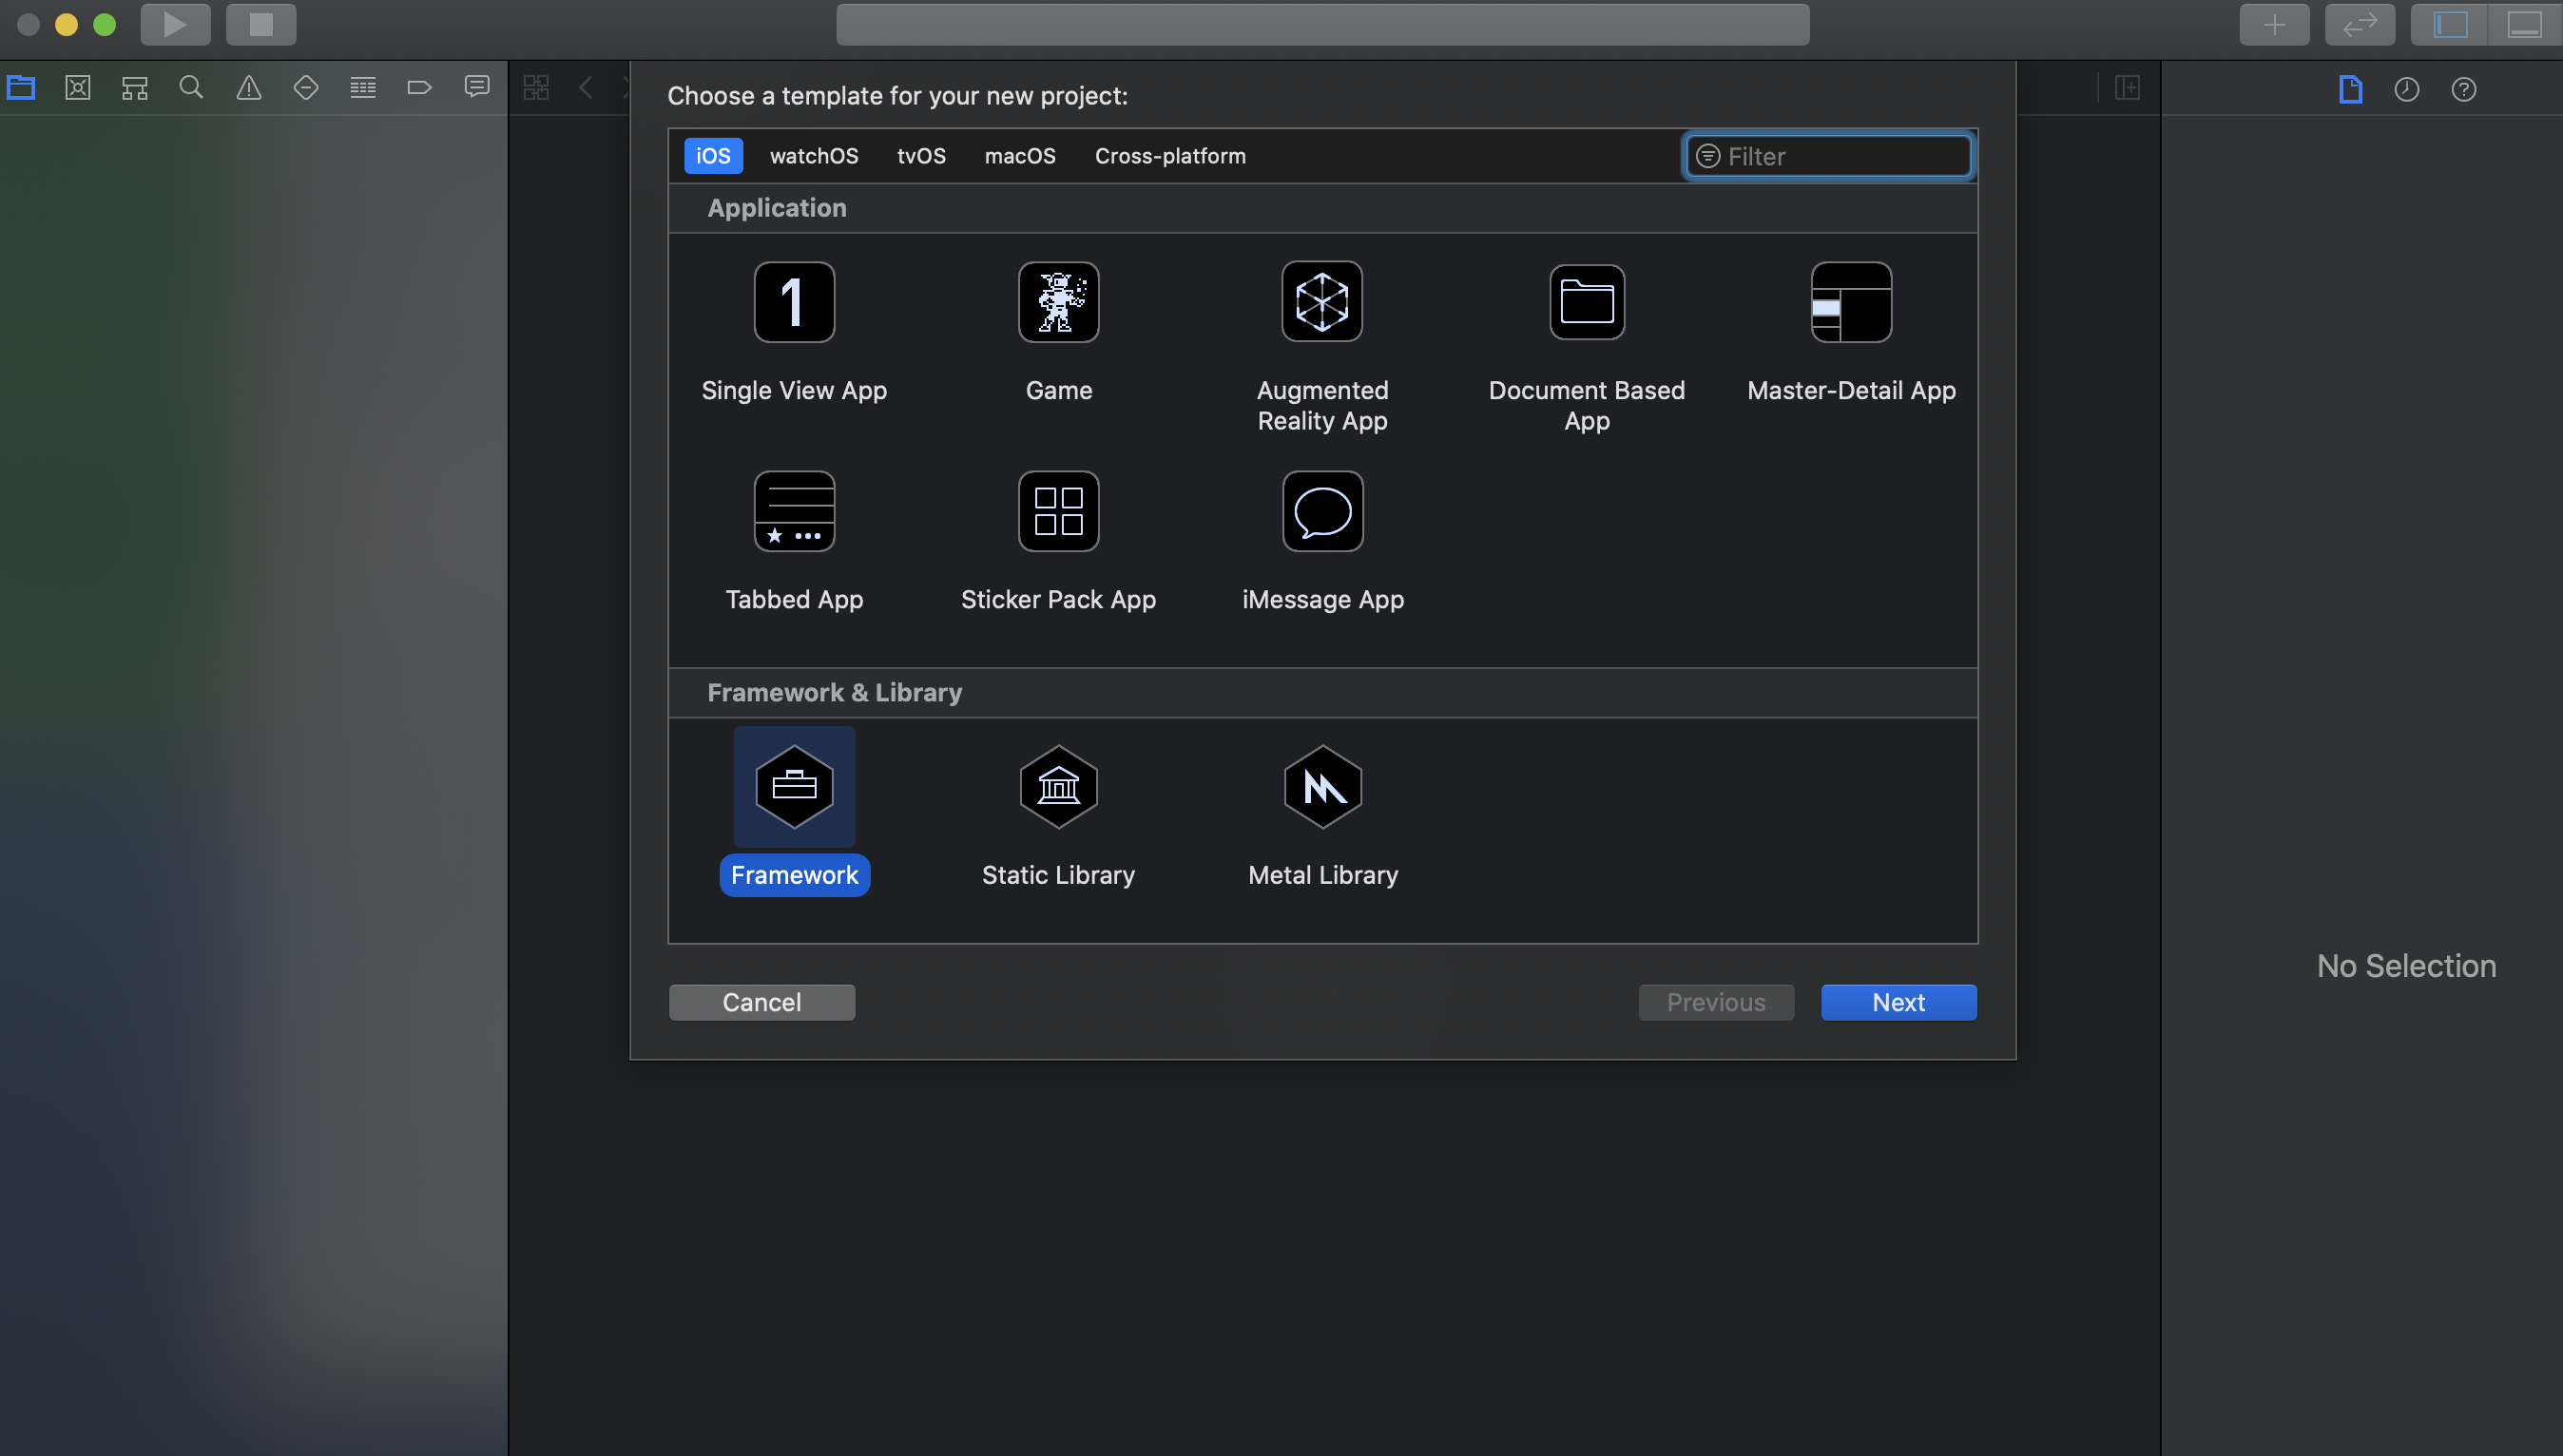Select the Single View App template
This screenshot has height=1456, width=2563.
tap(794, 302)
